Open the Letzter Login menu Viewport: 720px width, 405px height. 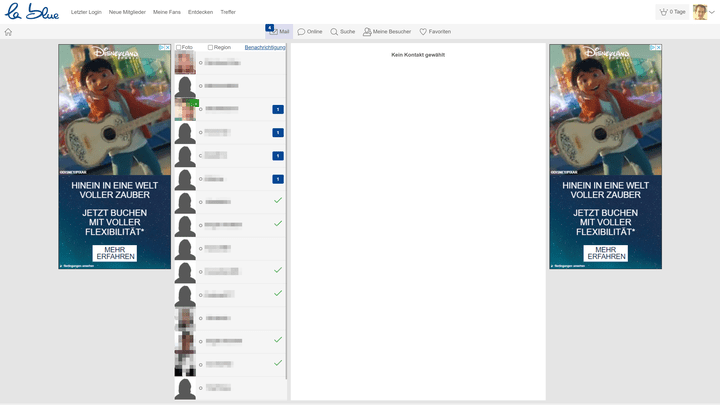(87, 12)
